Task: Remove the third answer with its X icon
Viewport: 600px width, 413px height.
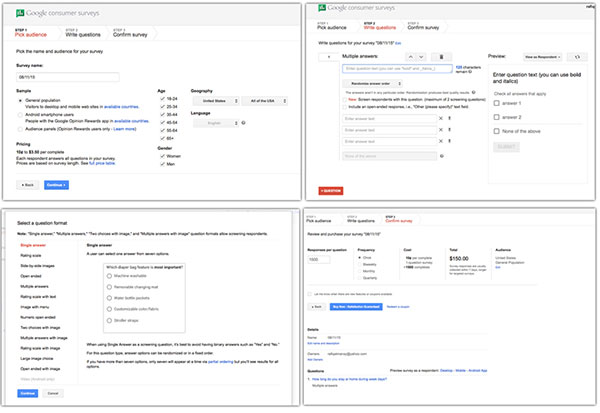Action: (441, 141)
